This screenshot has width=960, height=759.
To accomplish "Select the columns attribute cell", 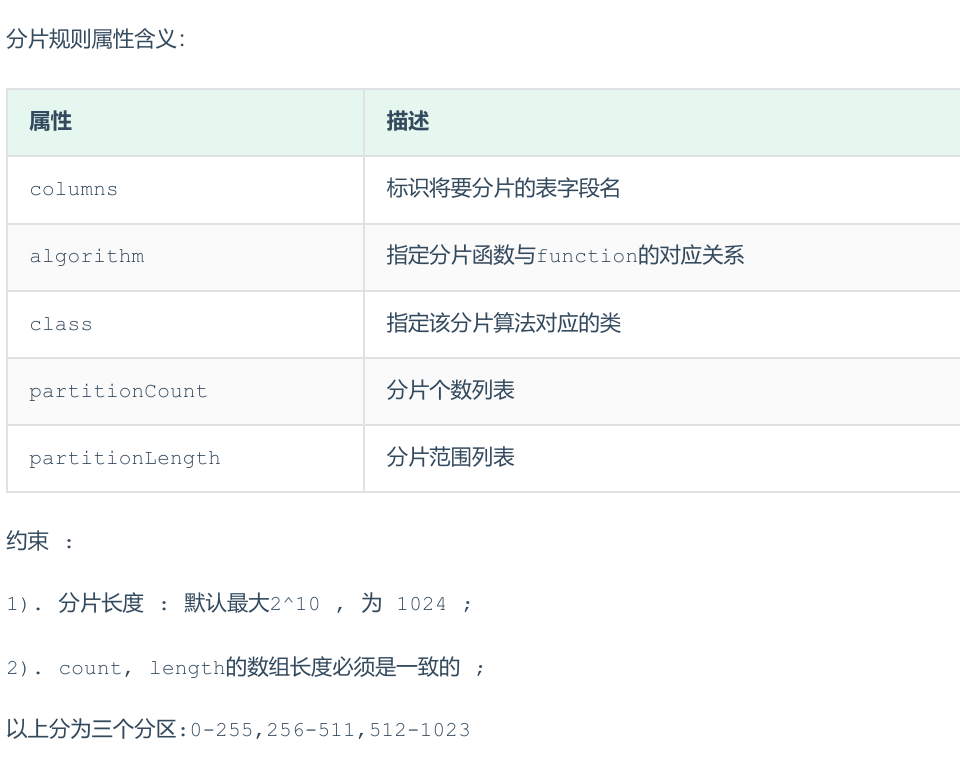I will tap(74, 190).
